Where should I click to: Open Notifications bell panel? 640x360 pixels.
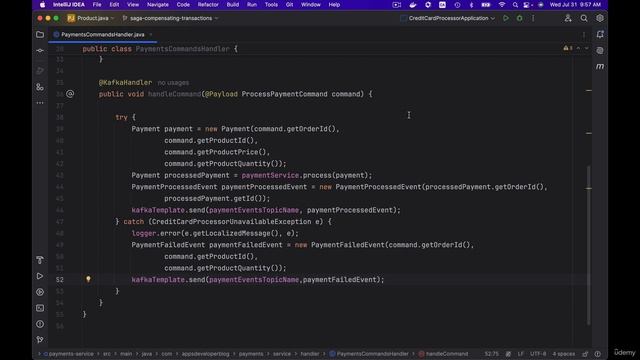[600, 35]
